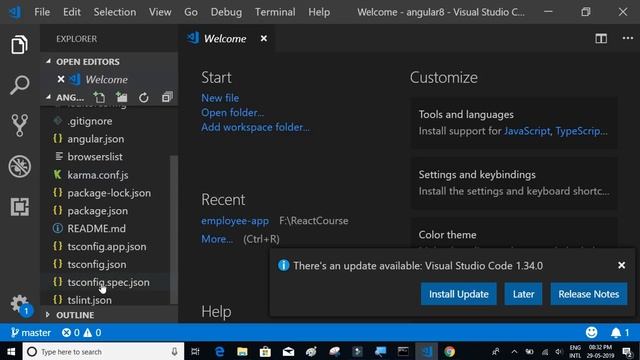Open the Explorer view in activity bar
The image size is (640, 360).
[19, 44]
